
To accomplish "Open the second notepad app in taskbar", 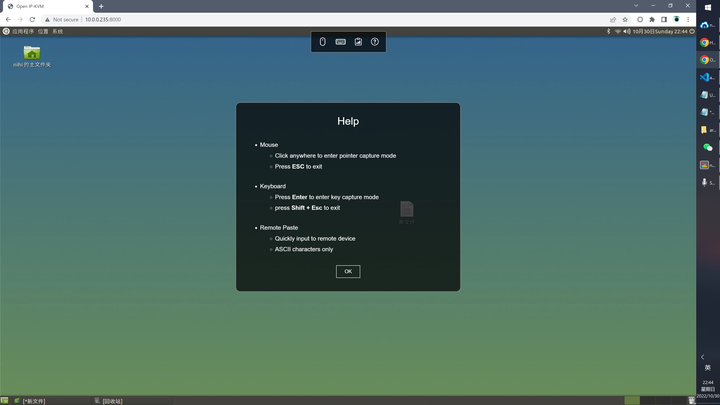I will click(x=708, y=112).
